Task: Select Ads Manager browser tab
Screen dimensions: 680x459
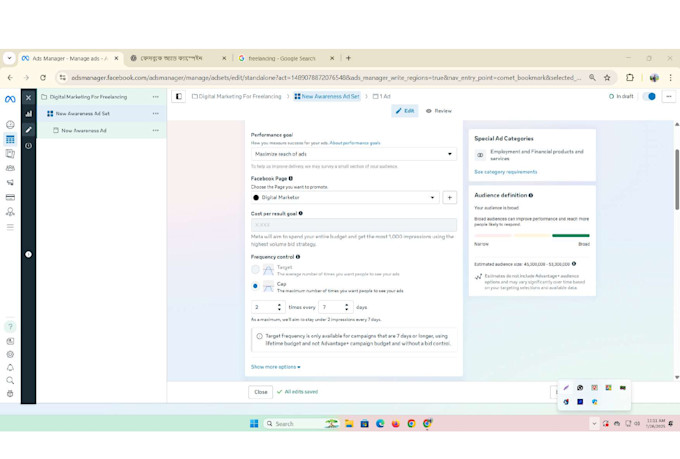Action: pyautogui.click(x=71, y=58)
